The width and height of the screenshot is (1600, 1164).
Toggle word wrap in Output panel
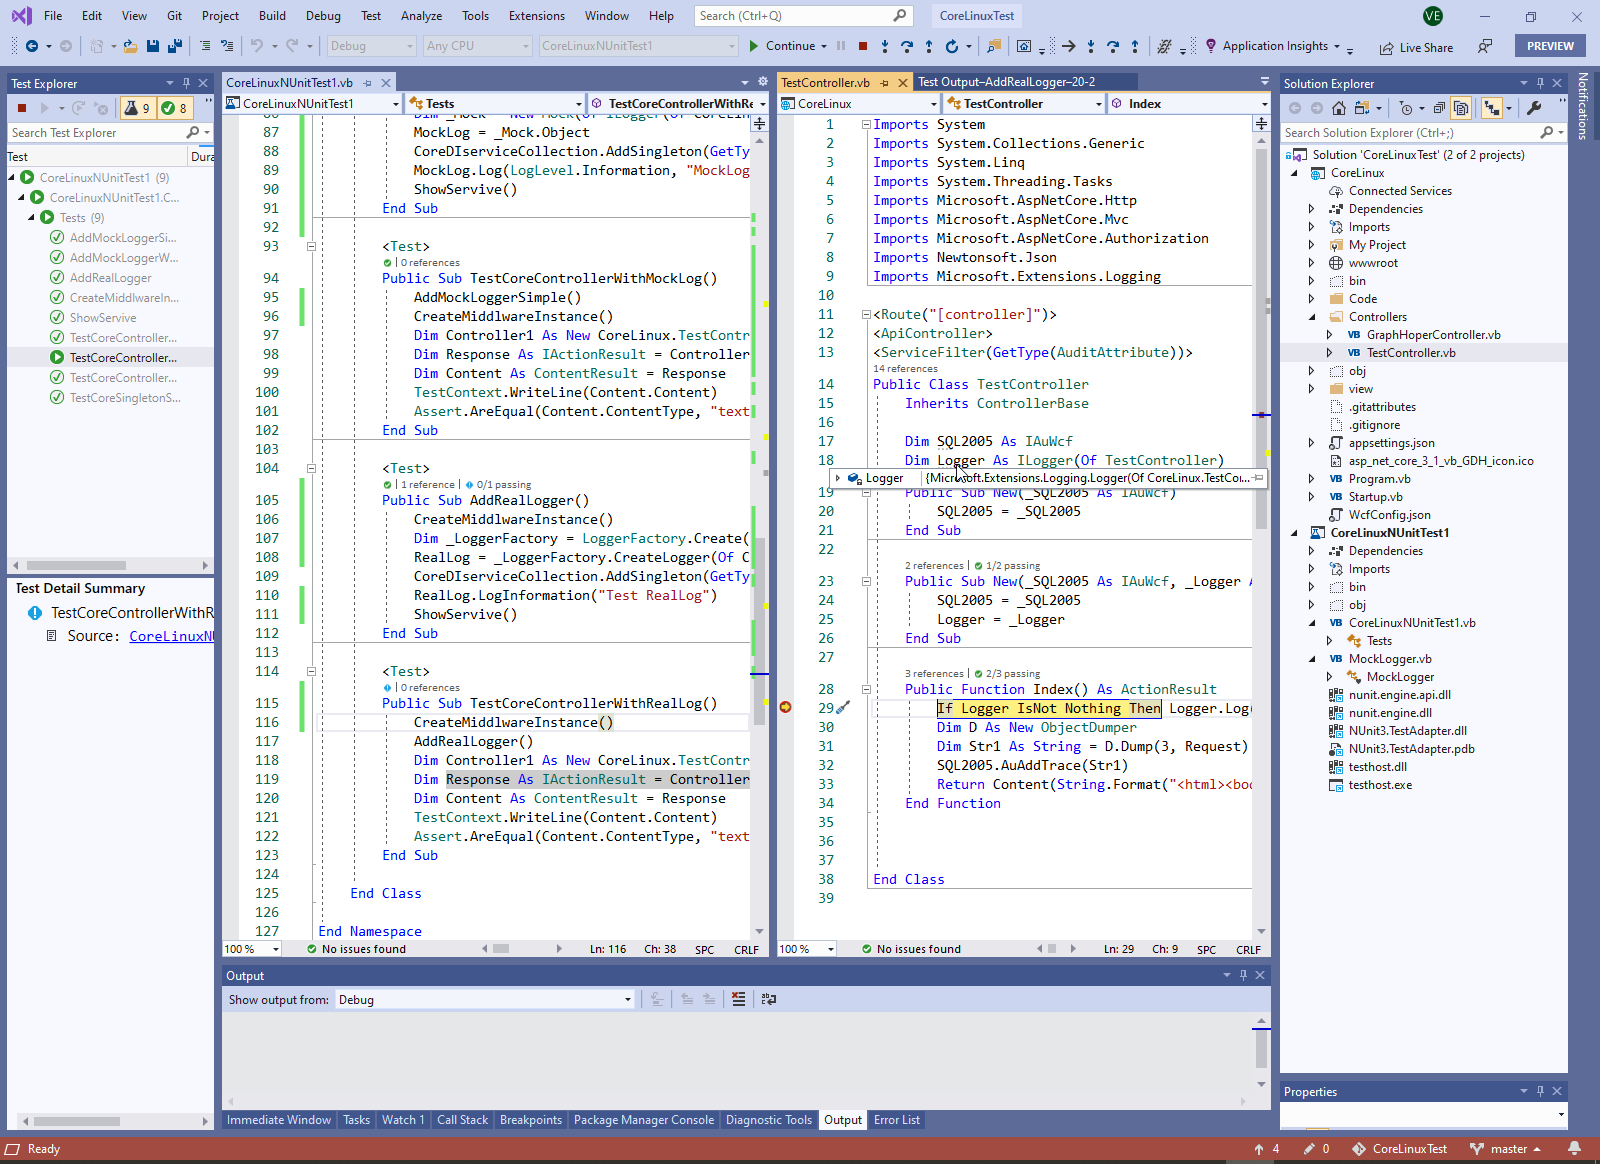pyautogui.click(x=768, y=999)
